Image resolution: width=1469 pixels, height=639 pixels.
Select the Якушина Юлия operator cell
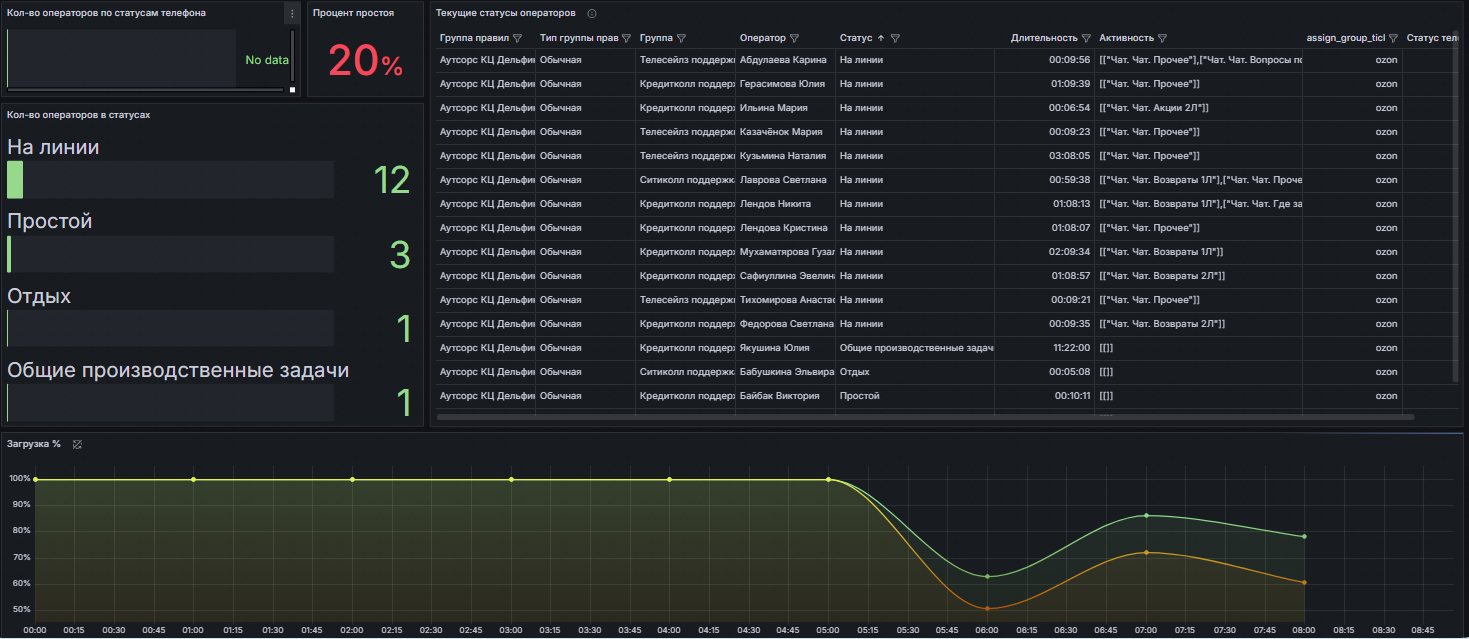(772, 348)
